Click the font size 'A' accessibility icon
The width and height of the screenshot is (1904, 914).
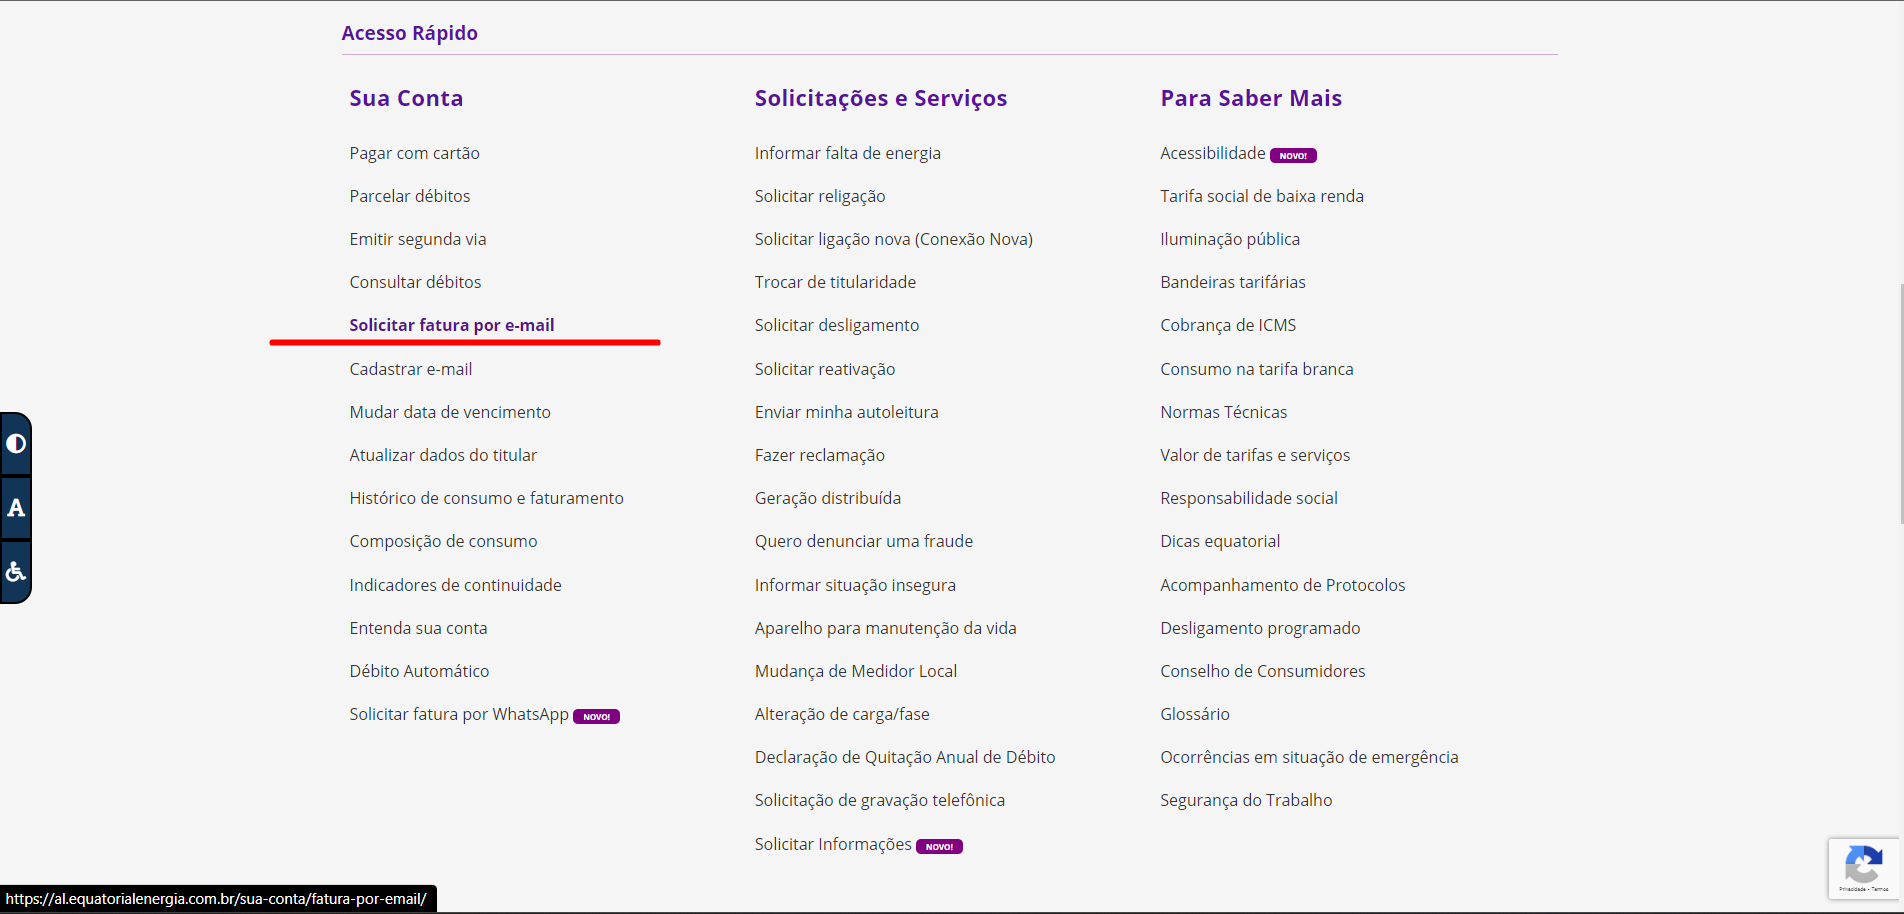tap(16, 508)
